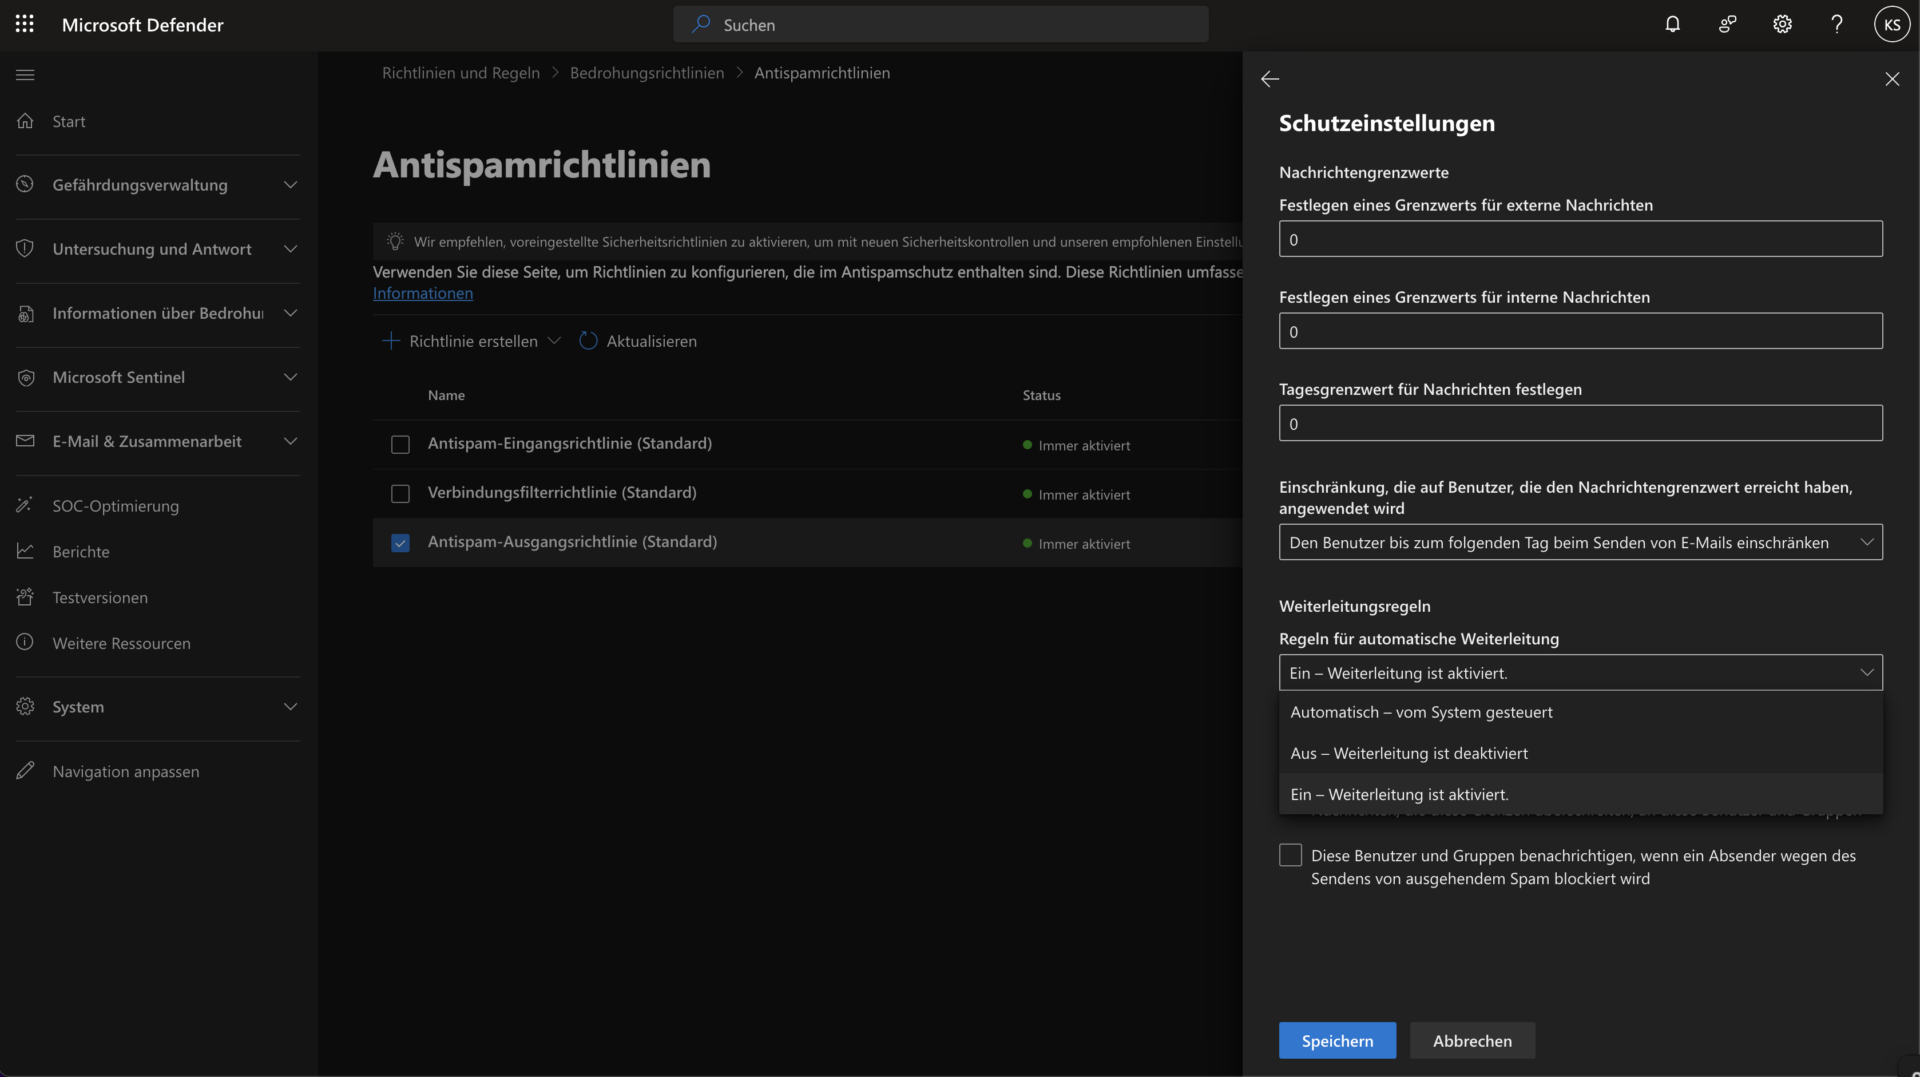
Task: Collapse navigation with hamburger menu icon
Action: [x=25, y=75]
